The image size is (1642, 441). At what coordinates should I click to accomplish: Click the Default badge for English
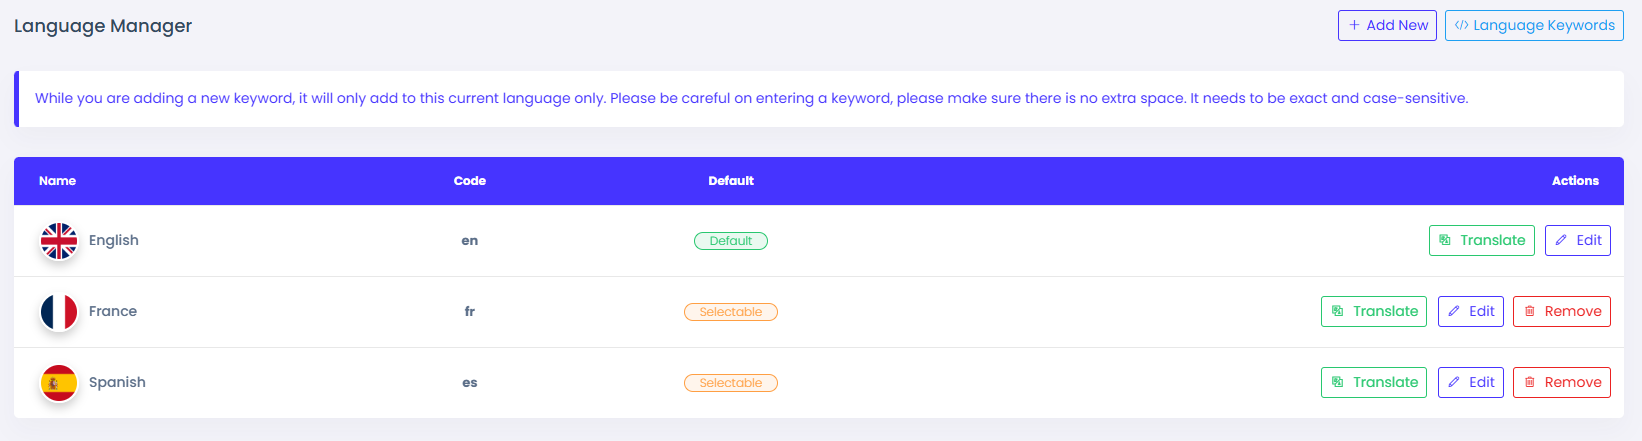(731, 241)
